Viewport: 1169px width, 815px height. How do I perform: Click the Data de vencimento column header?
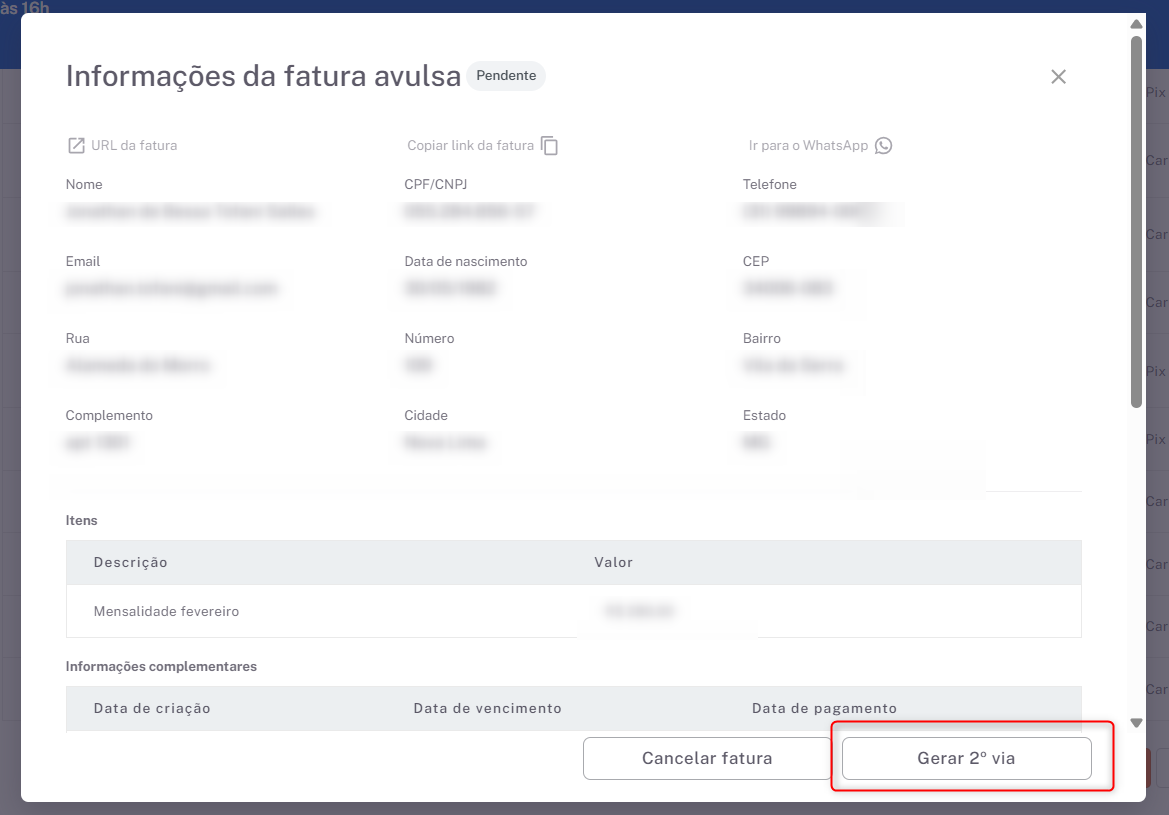(x=487, y=709)
